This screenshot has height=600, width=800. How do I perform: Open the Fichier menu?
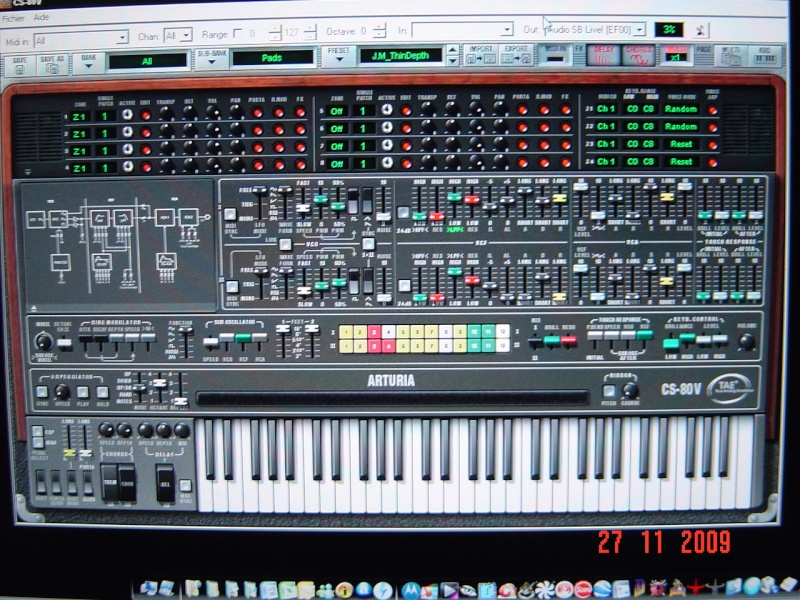point(13,18)
